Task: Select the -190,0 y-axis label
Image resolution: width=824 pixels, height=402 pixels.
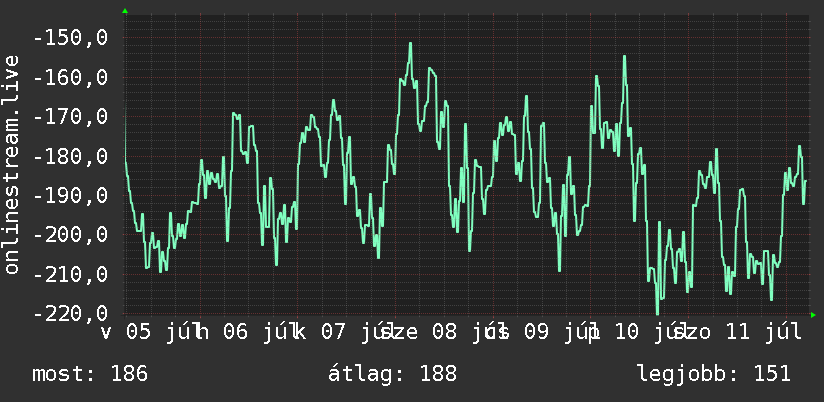Action: [x=70, y=196]
